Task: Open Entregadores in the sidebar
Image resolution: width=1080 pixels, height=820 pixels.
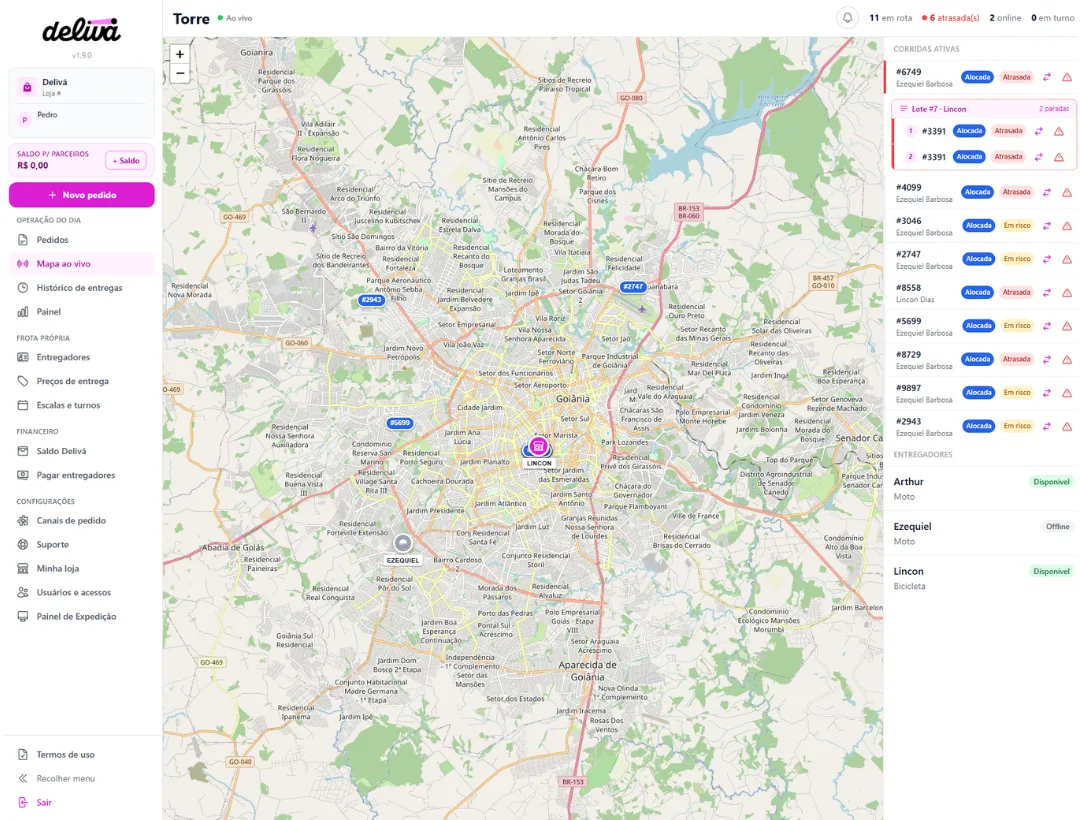Action: point(81,357)
